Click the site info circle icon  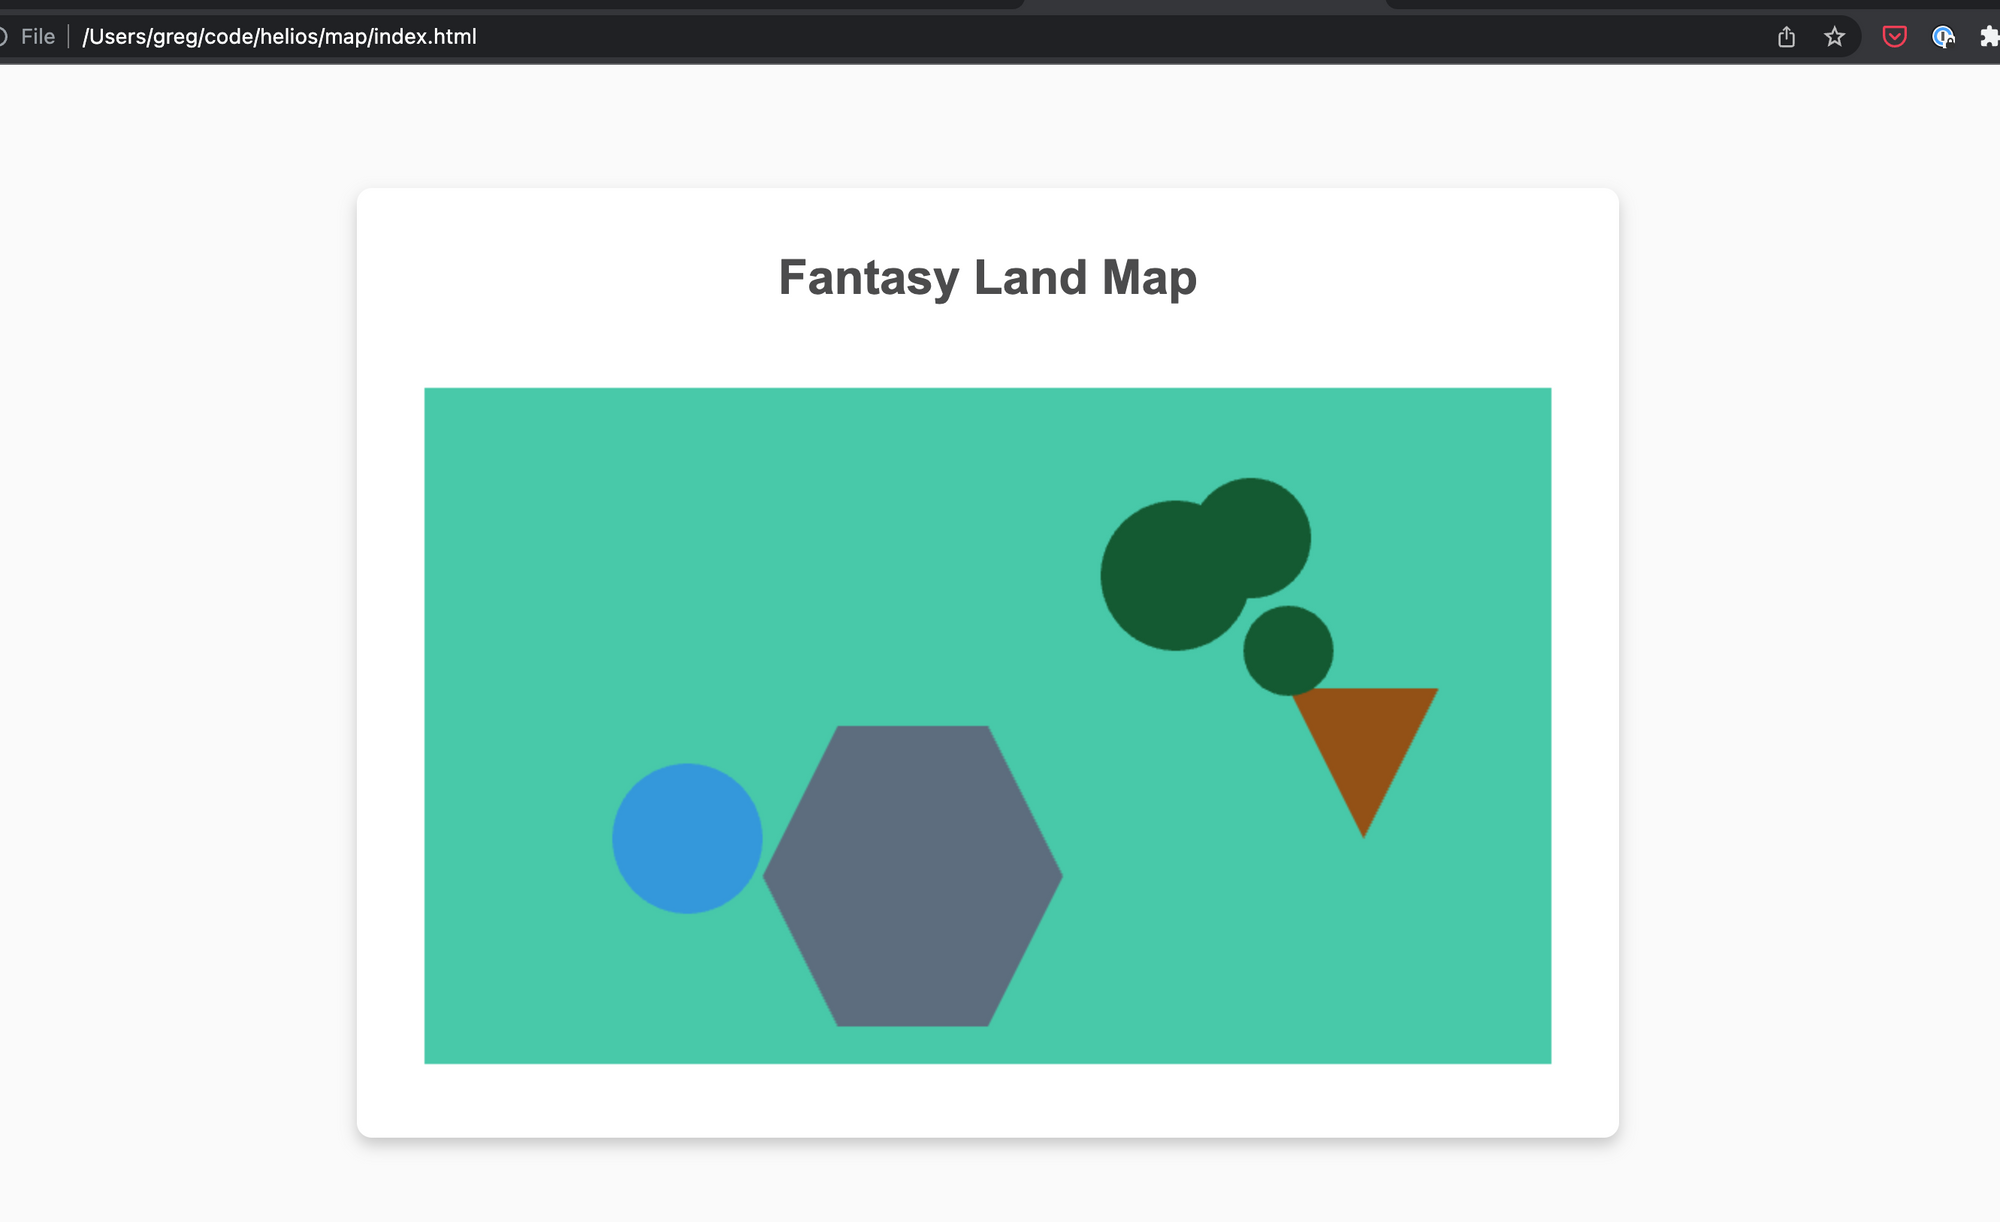point(3,37)
